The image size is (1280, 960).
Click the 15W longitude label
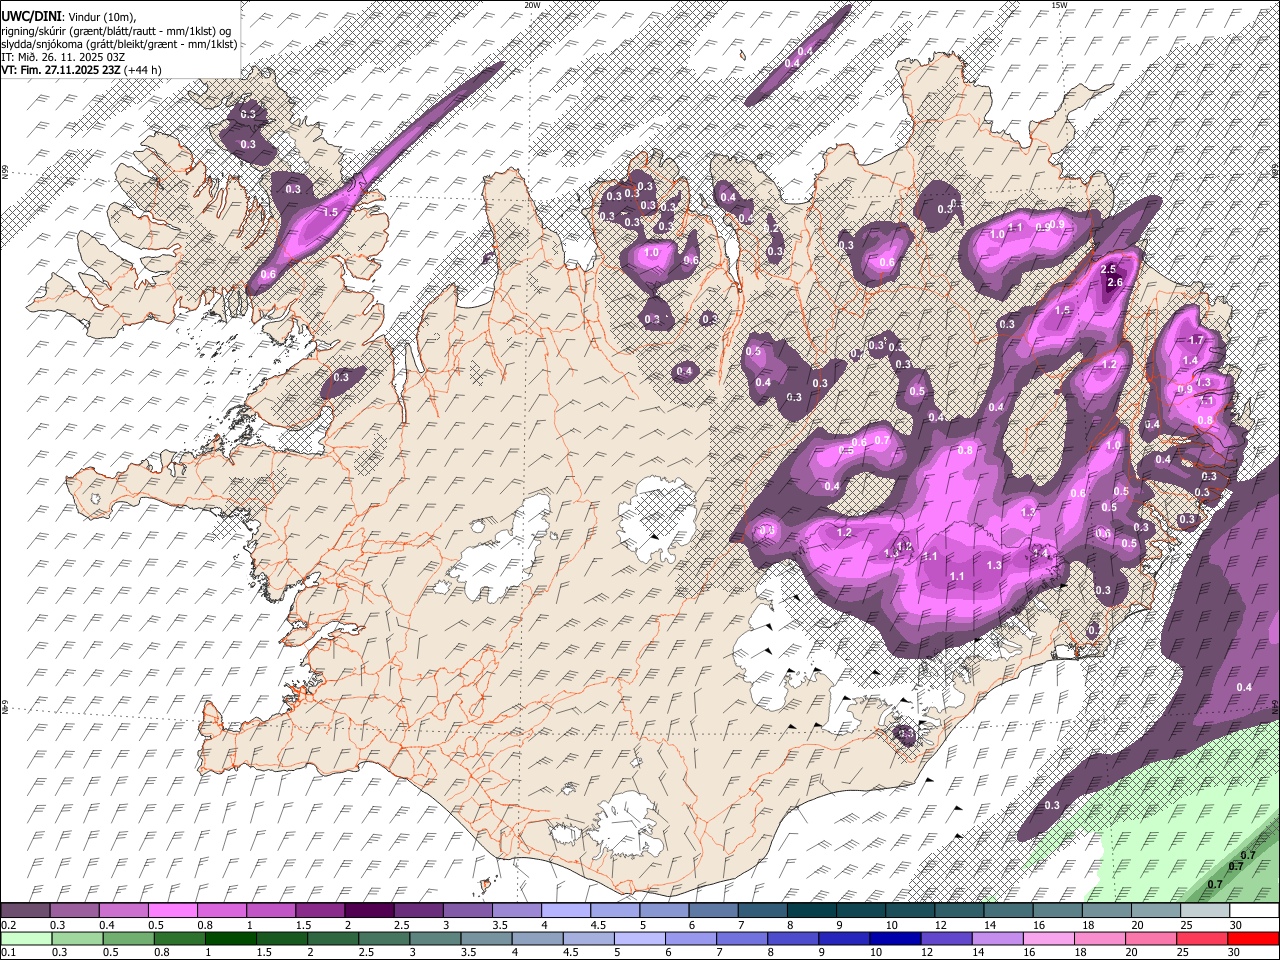[1059, 5]
